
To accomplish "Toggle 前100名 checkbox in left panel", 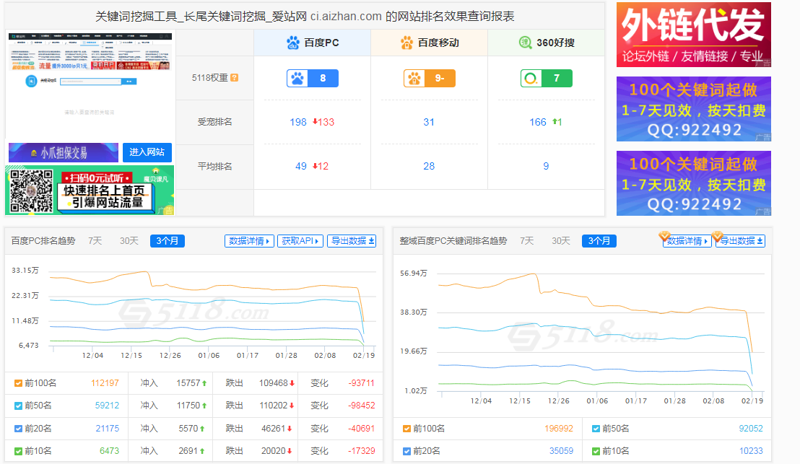I will coord(18,383).
